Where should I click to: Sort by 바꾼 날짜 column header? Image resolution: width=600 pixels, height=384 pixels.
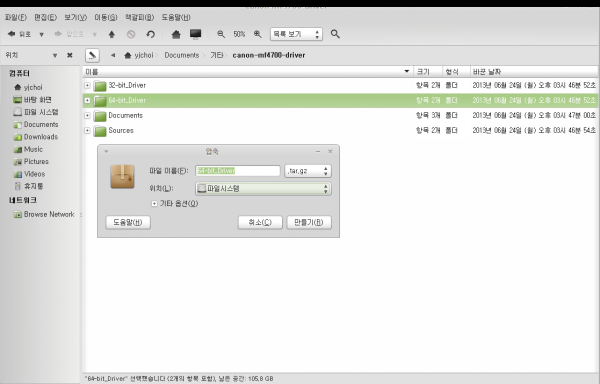[534, 72]
